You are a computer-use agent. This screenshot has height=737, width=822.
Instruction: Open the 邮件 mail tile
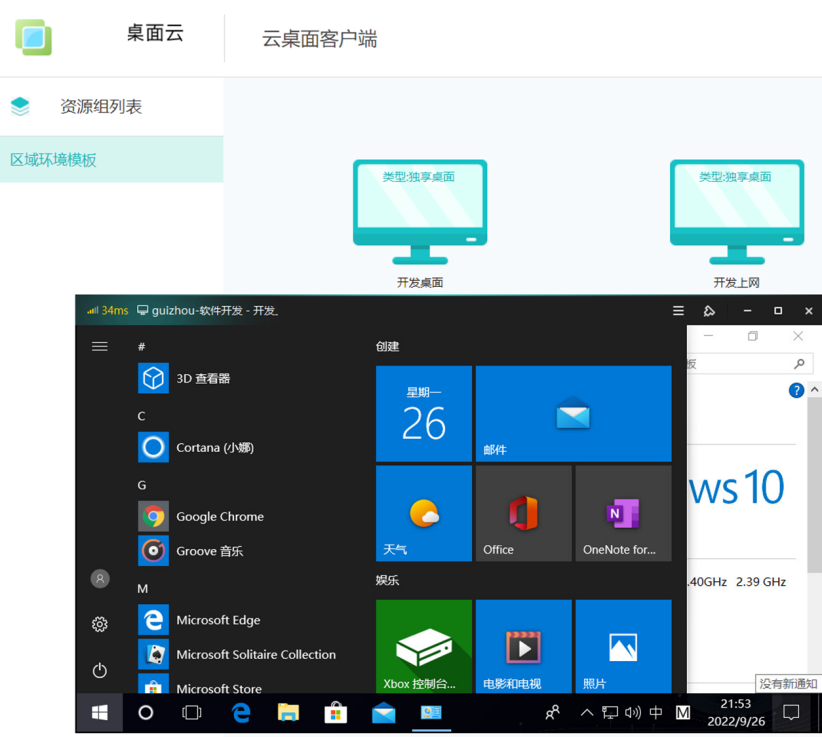tap(574, 414)
